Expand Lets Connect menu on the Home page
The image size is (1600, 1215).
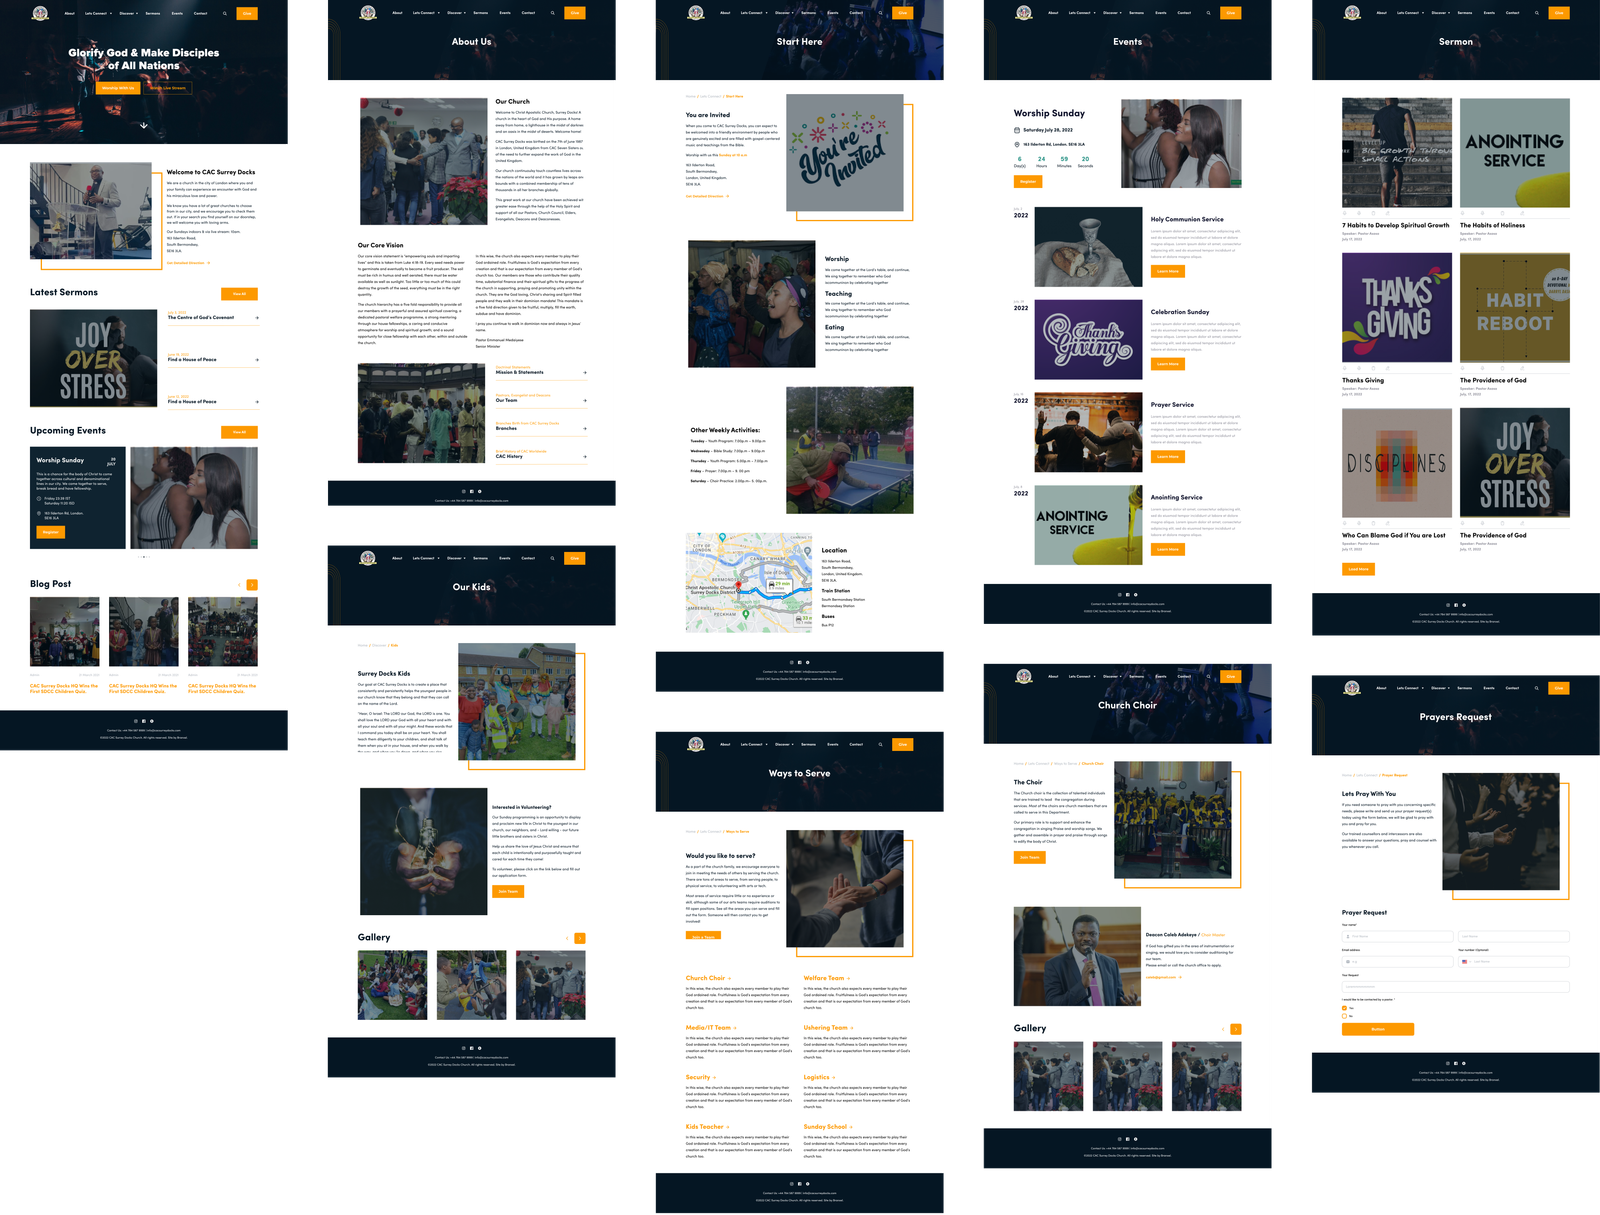tap(98, 14)
